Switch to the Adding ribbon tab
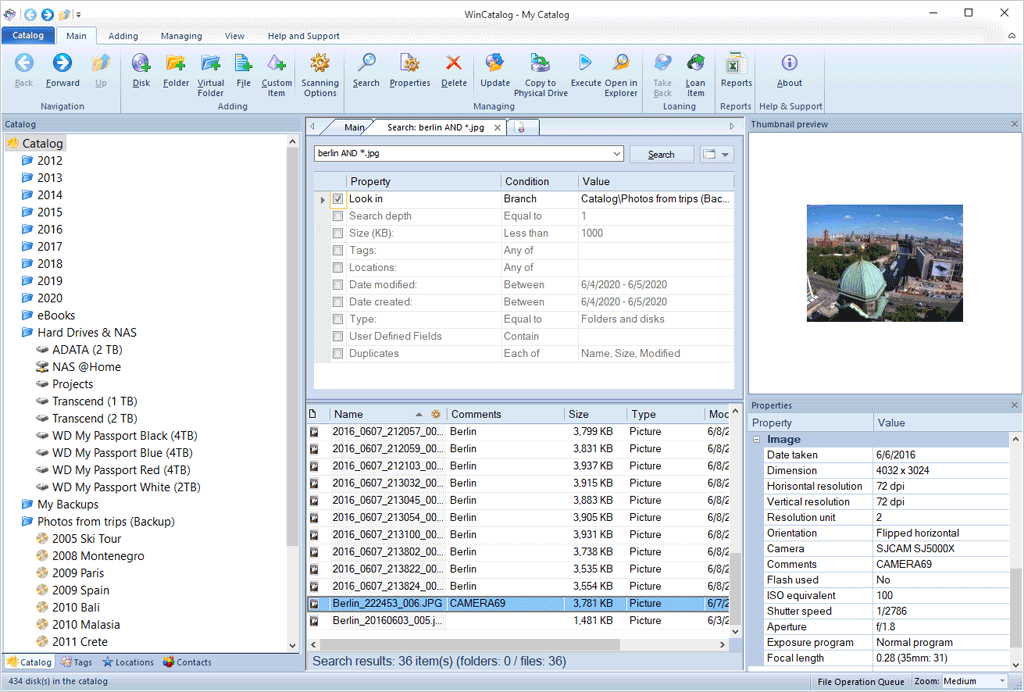This screenshot has width=1024, height=692. [x=122, y=35]
